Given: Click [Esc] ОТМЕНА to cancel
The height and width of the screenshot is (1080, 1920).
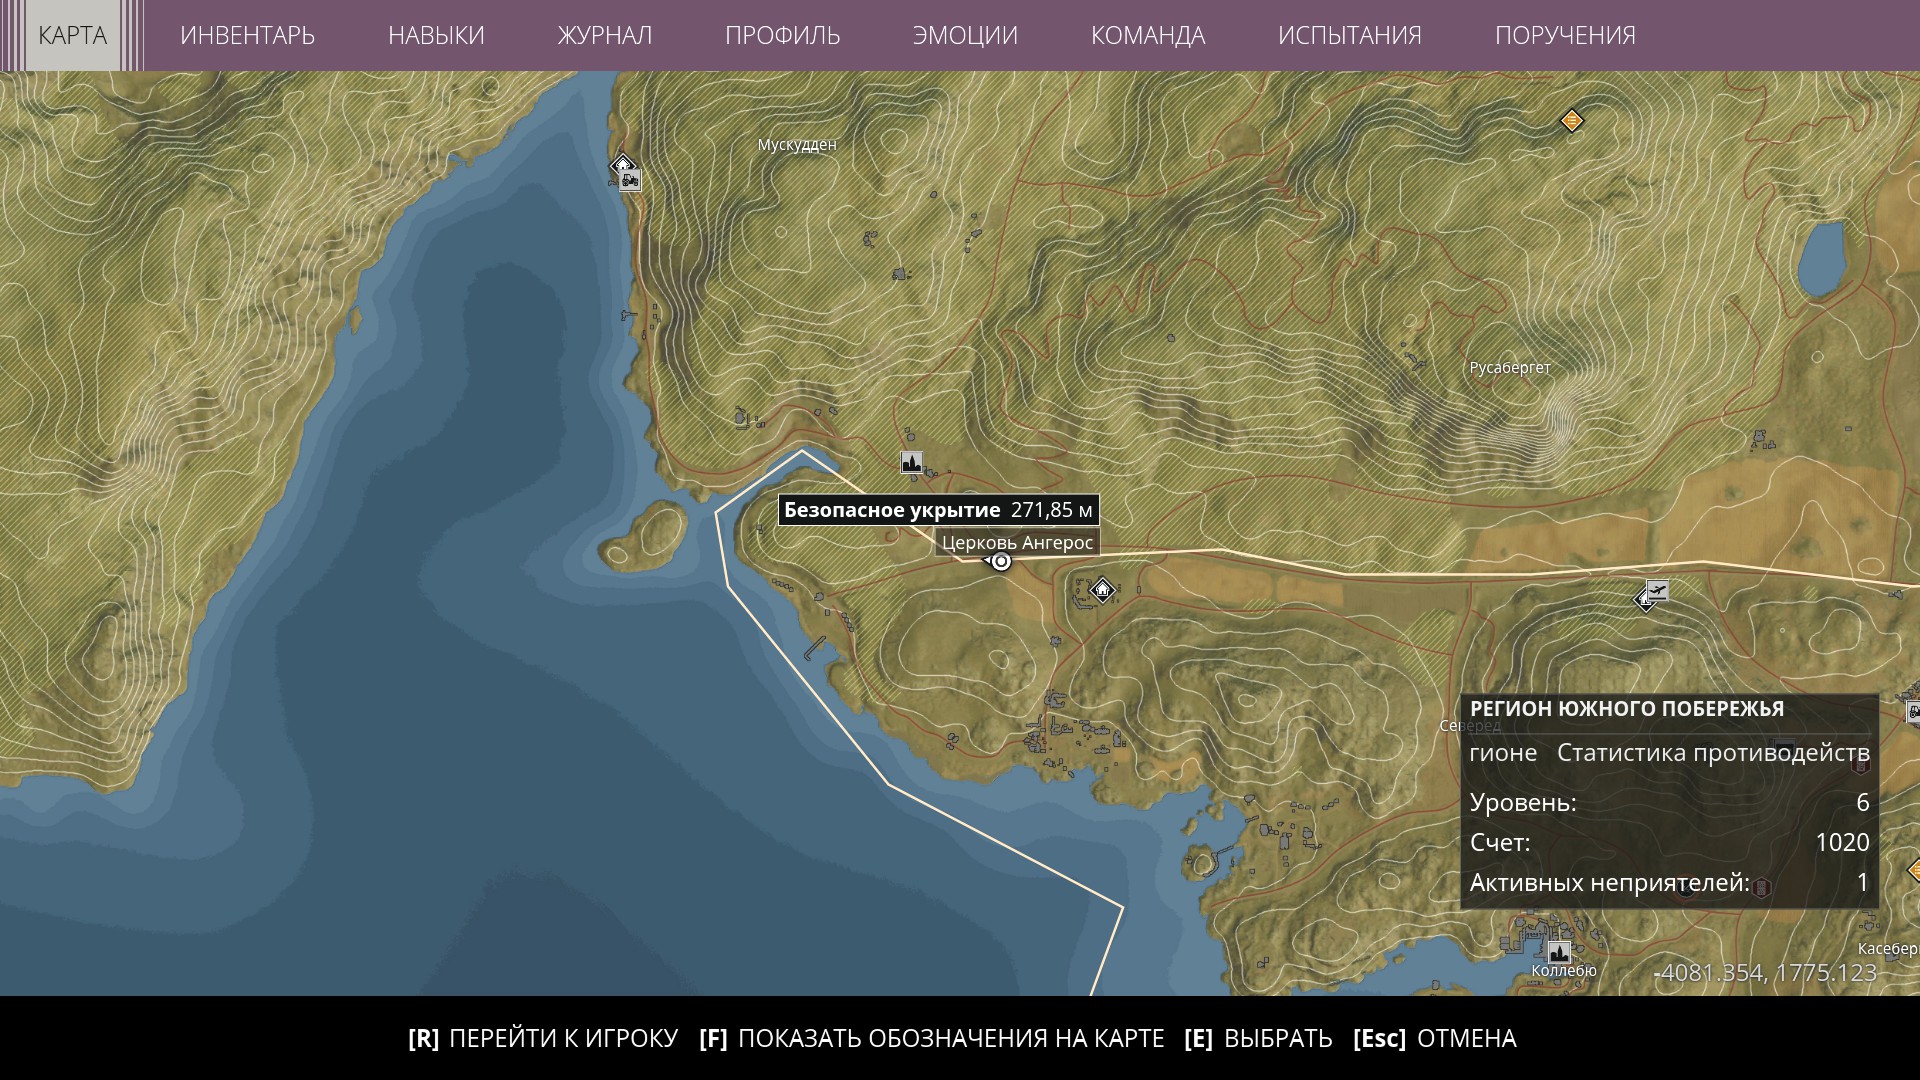Looking at the screenshot, I should click(x=1435, y=1038).
